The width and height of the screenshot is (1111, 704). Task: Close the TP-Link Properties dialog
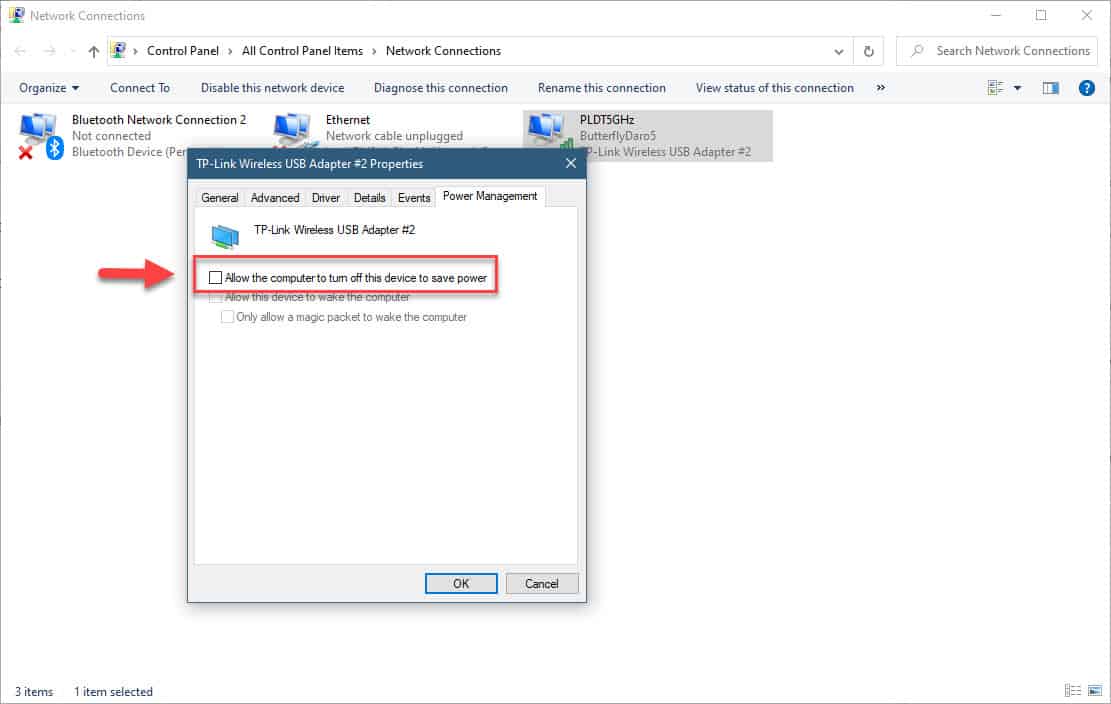[x=571, y=164]
